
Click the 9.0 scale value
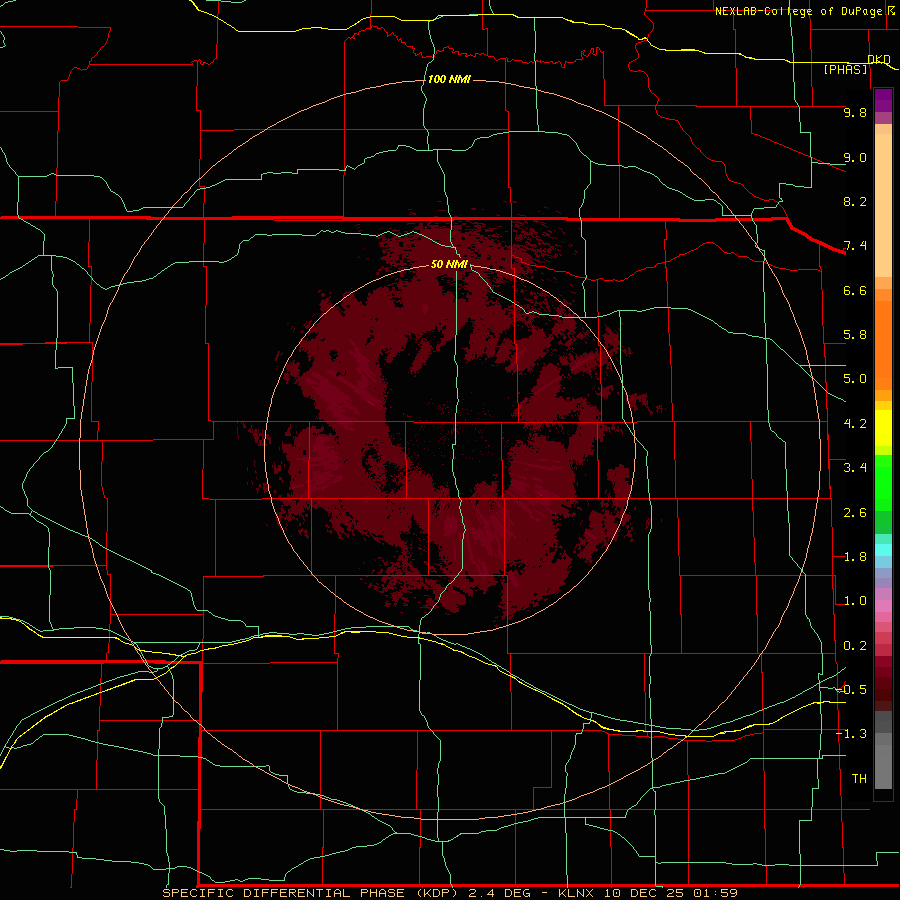(x=855, y=157)
